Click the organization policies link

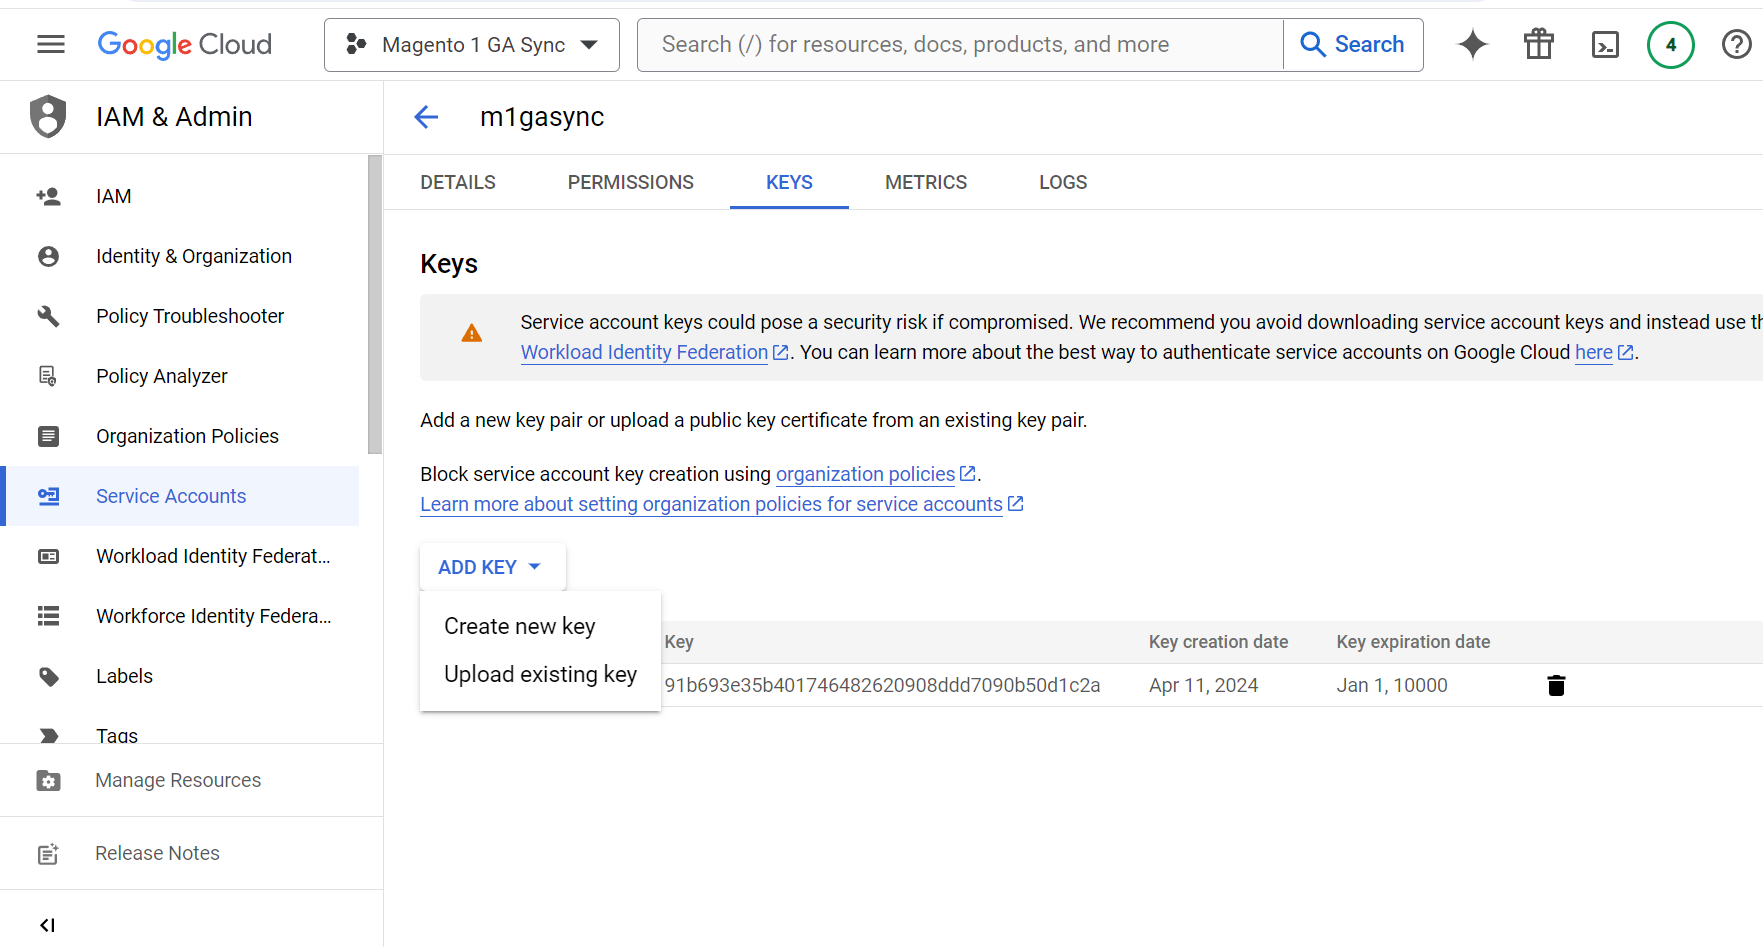(x=865, y=474)
